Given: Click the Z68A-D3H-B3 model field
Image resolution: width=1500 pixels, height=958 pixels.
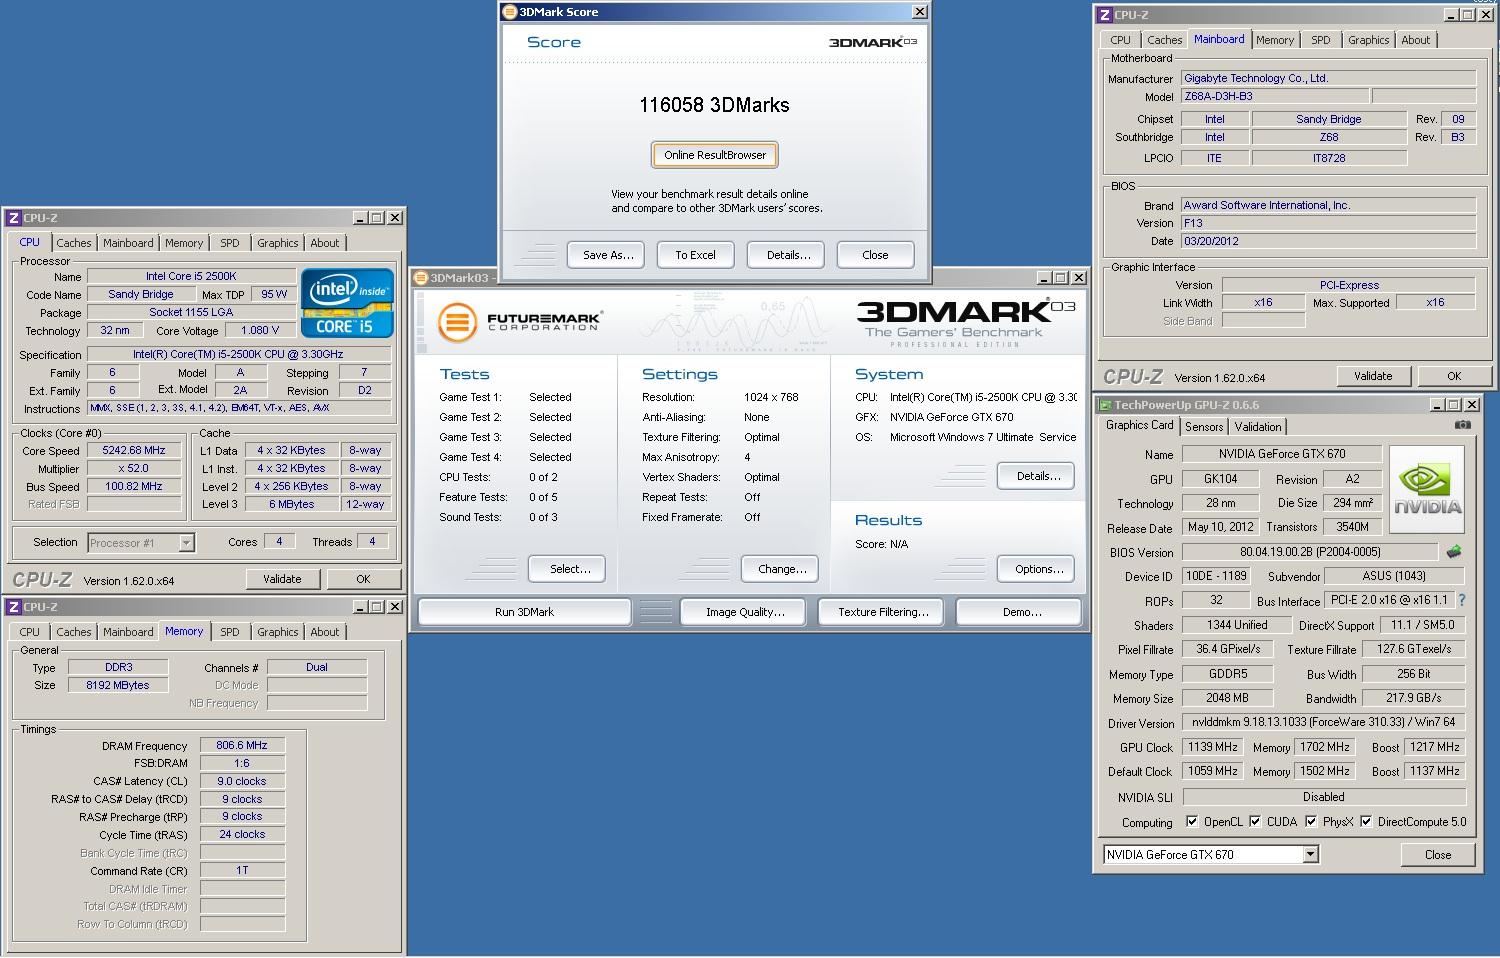Looking at the screenshot, I should (1274, 97).
